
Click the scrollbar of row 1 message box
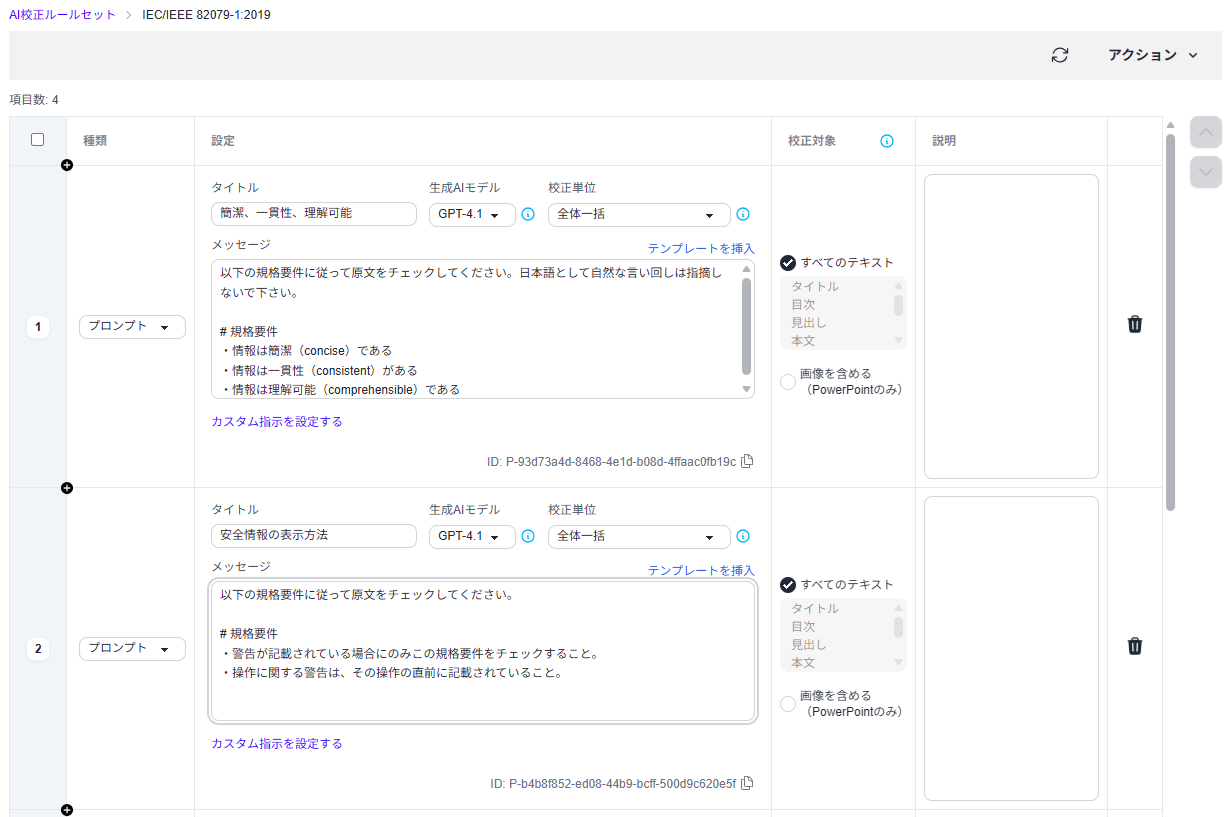746,326
